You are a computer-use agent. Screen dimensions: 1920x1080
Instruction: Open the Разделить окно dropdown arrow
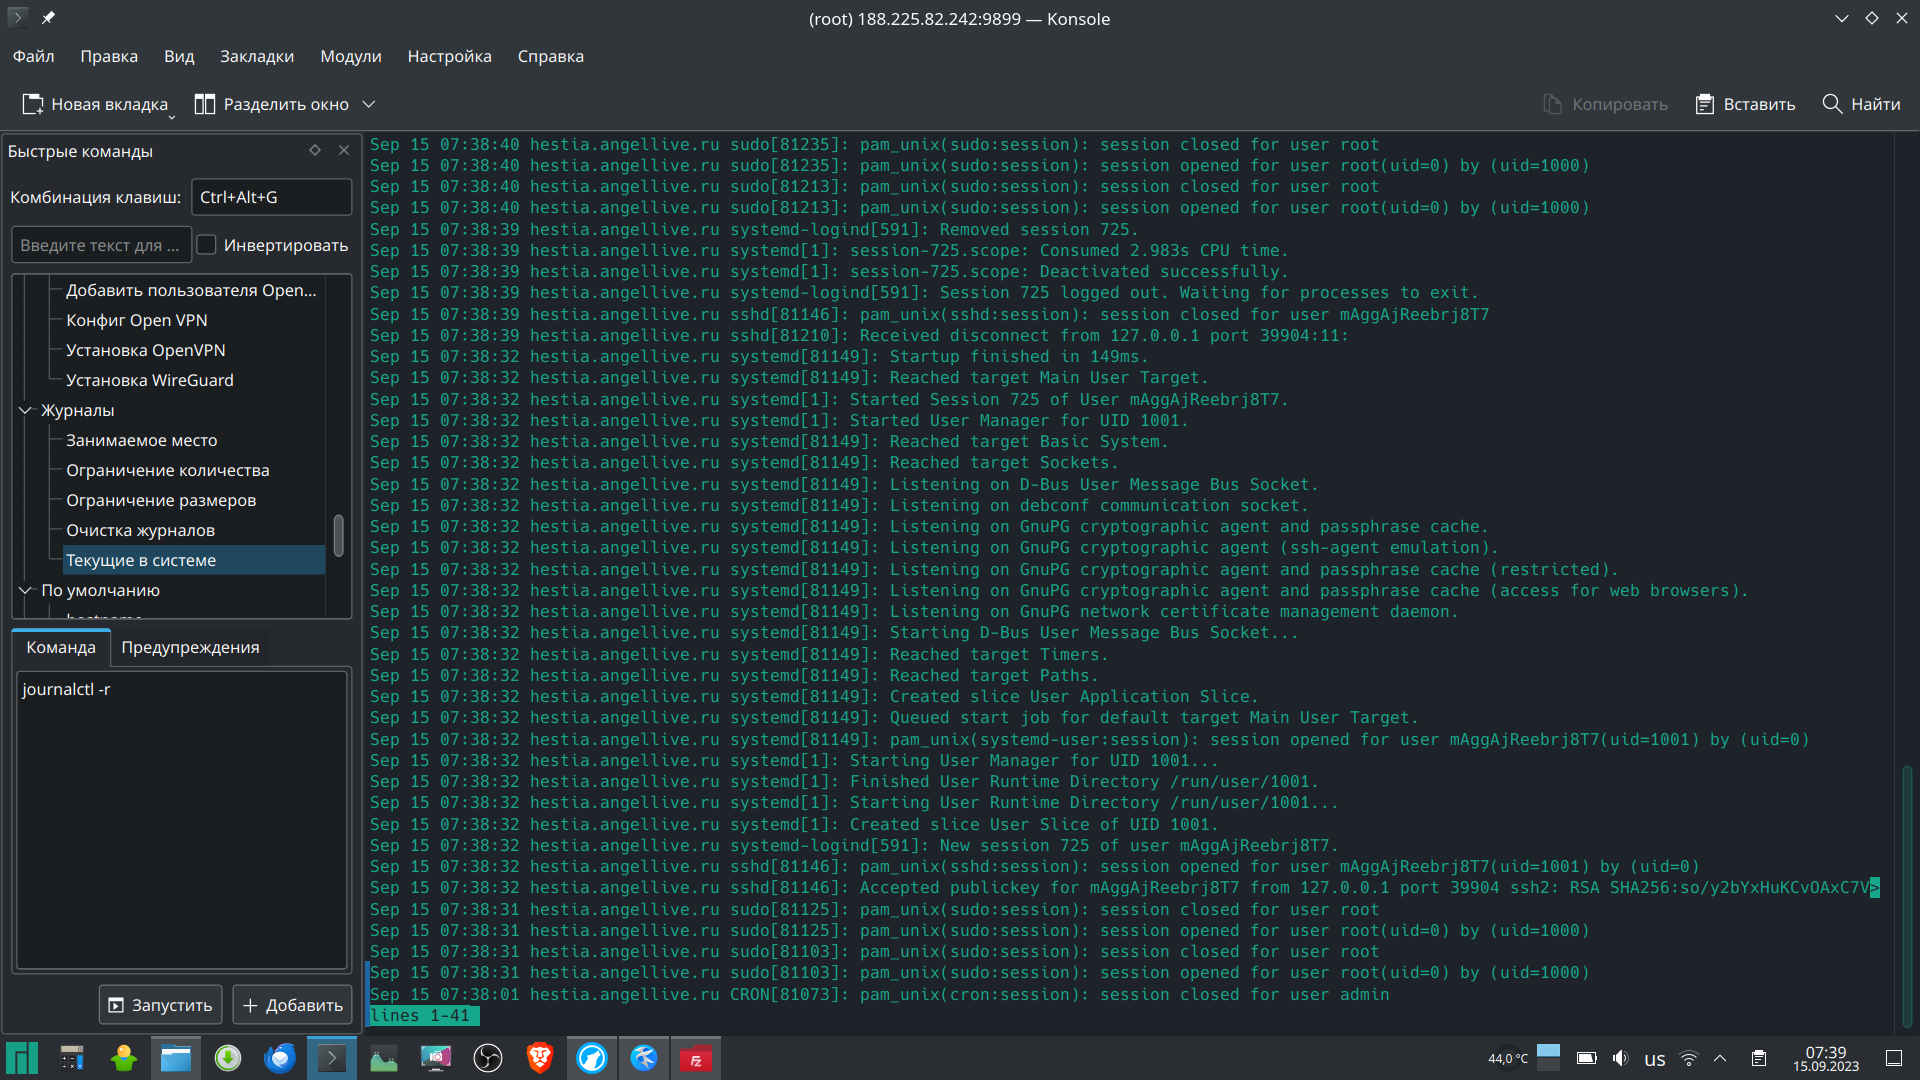pos(368,104)
